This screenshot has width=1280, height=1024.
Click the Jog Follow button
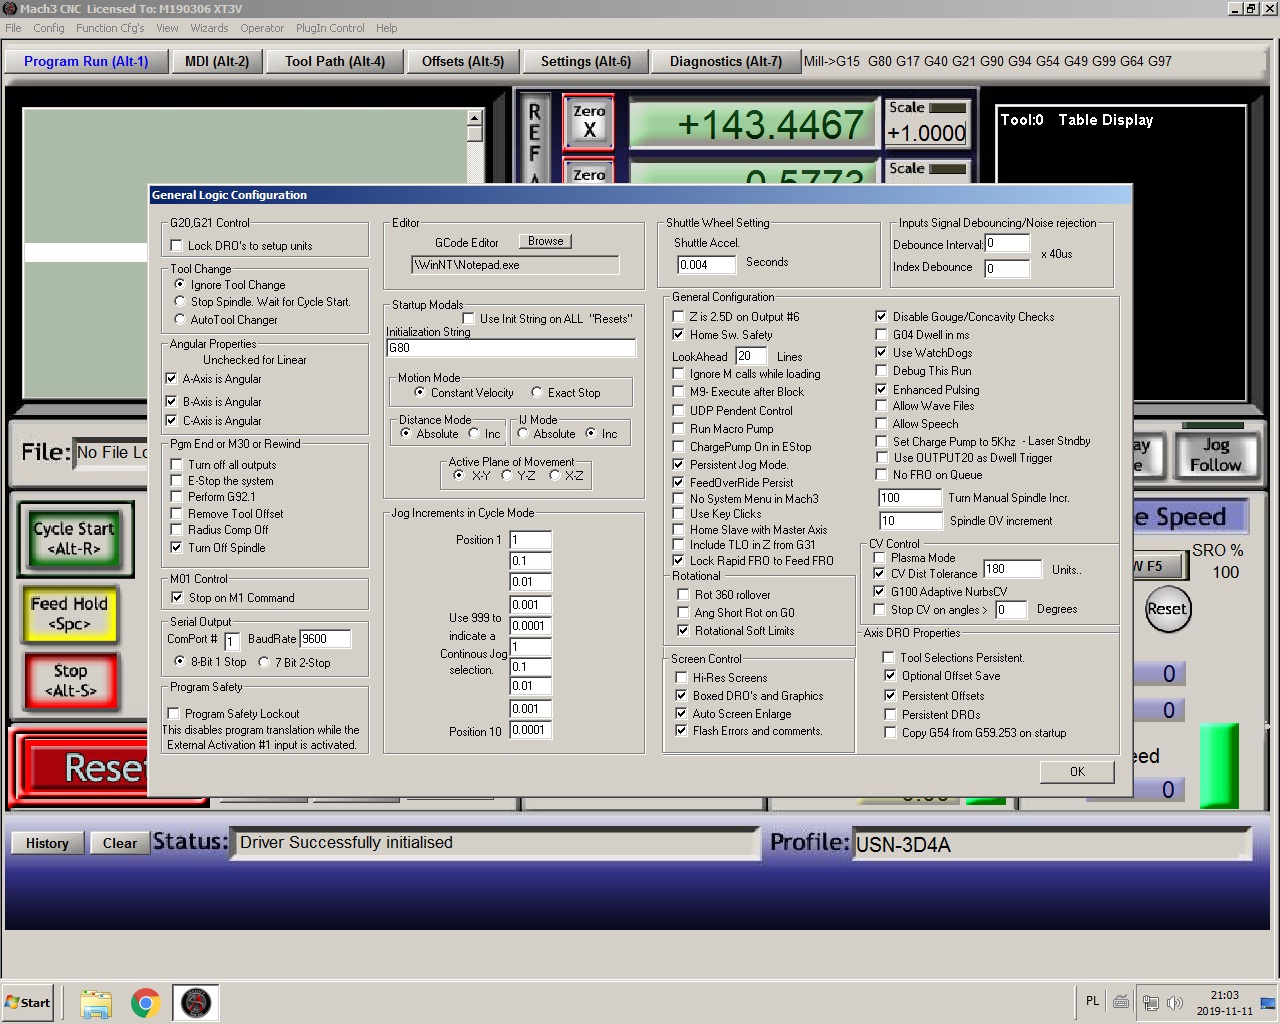(x=1215, y=455)
